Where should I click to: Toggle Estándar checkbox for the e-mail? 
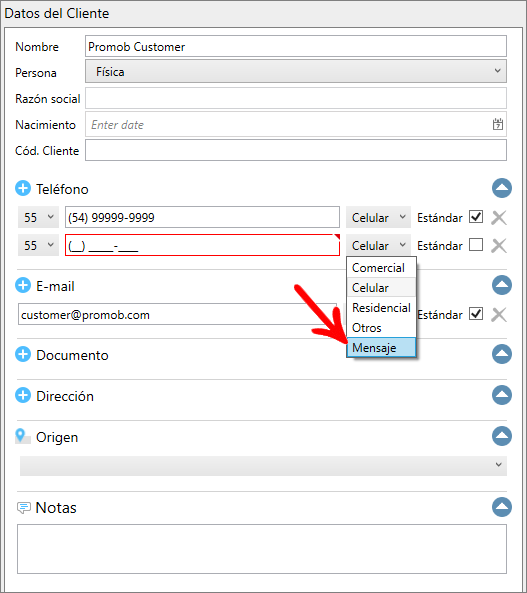[x=476, y=314]
